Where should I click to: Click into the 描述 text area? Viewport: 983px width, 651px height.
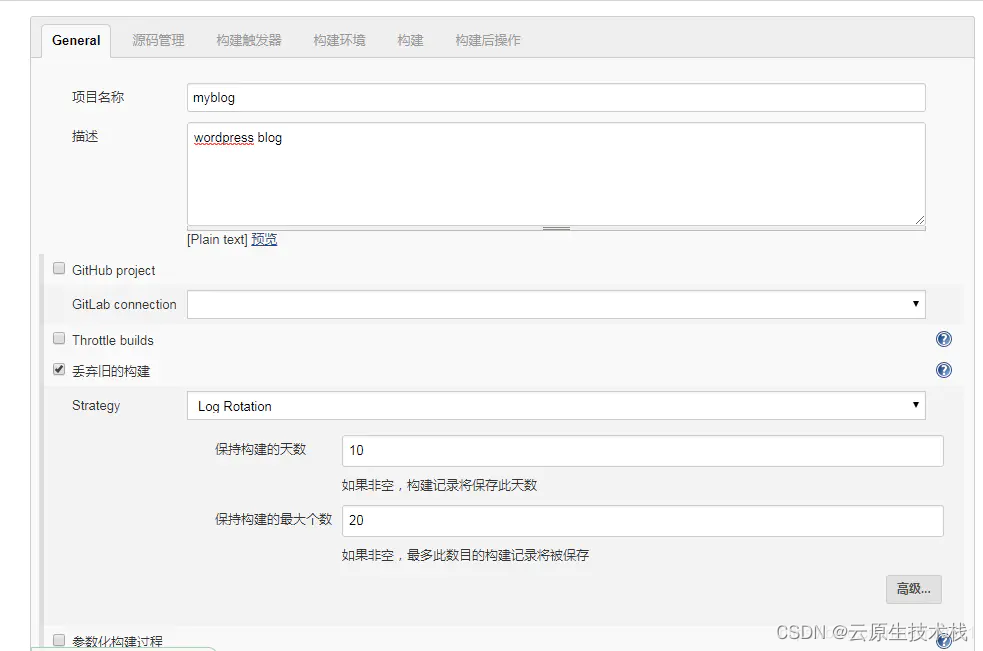[556, 174]
